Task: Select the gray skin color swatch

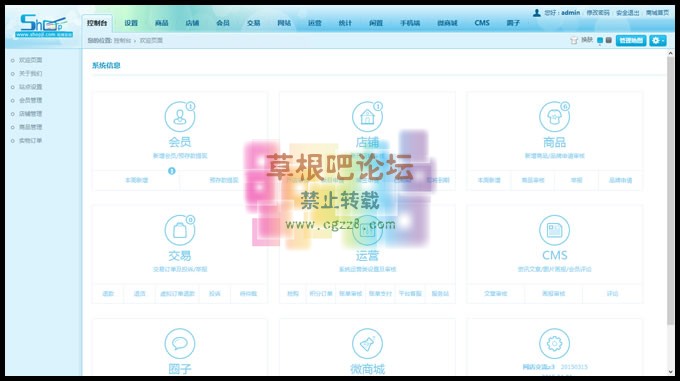Action: 608,40
